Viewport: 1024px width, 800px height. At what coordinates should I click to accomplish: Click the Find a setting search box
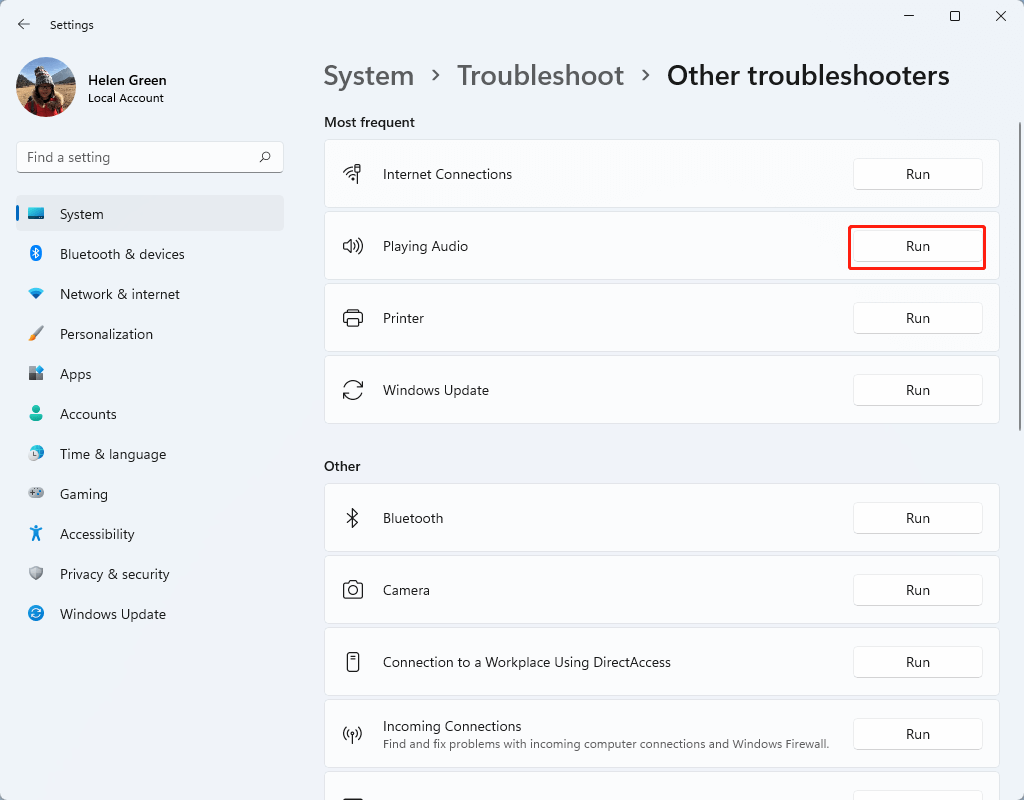(x=150, y=157)
